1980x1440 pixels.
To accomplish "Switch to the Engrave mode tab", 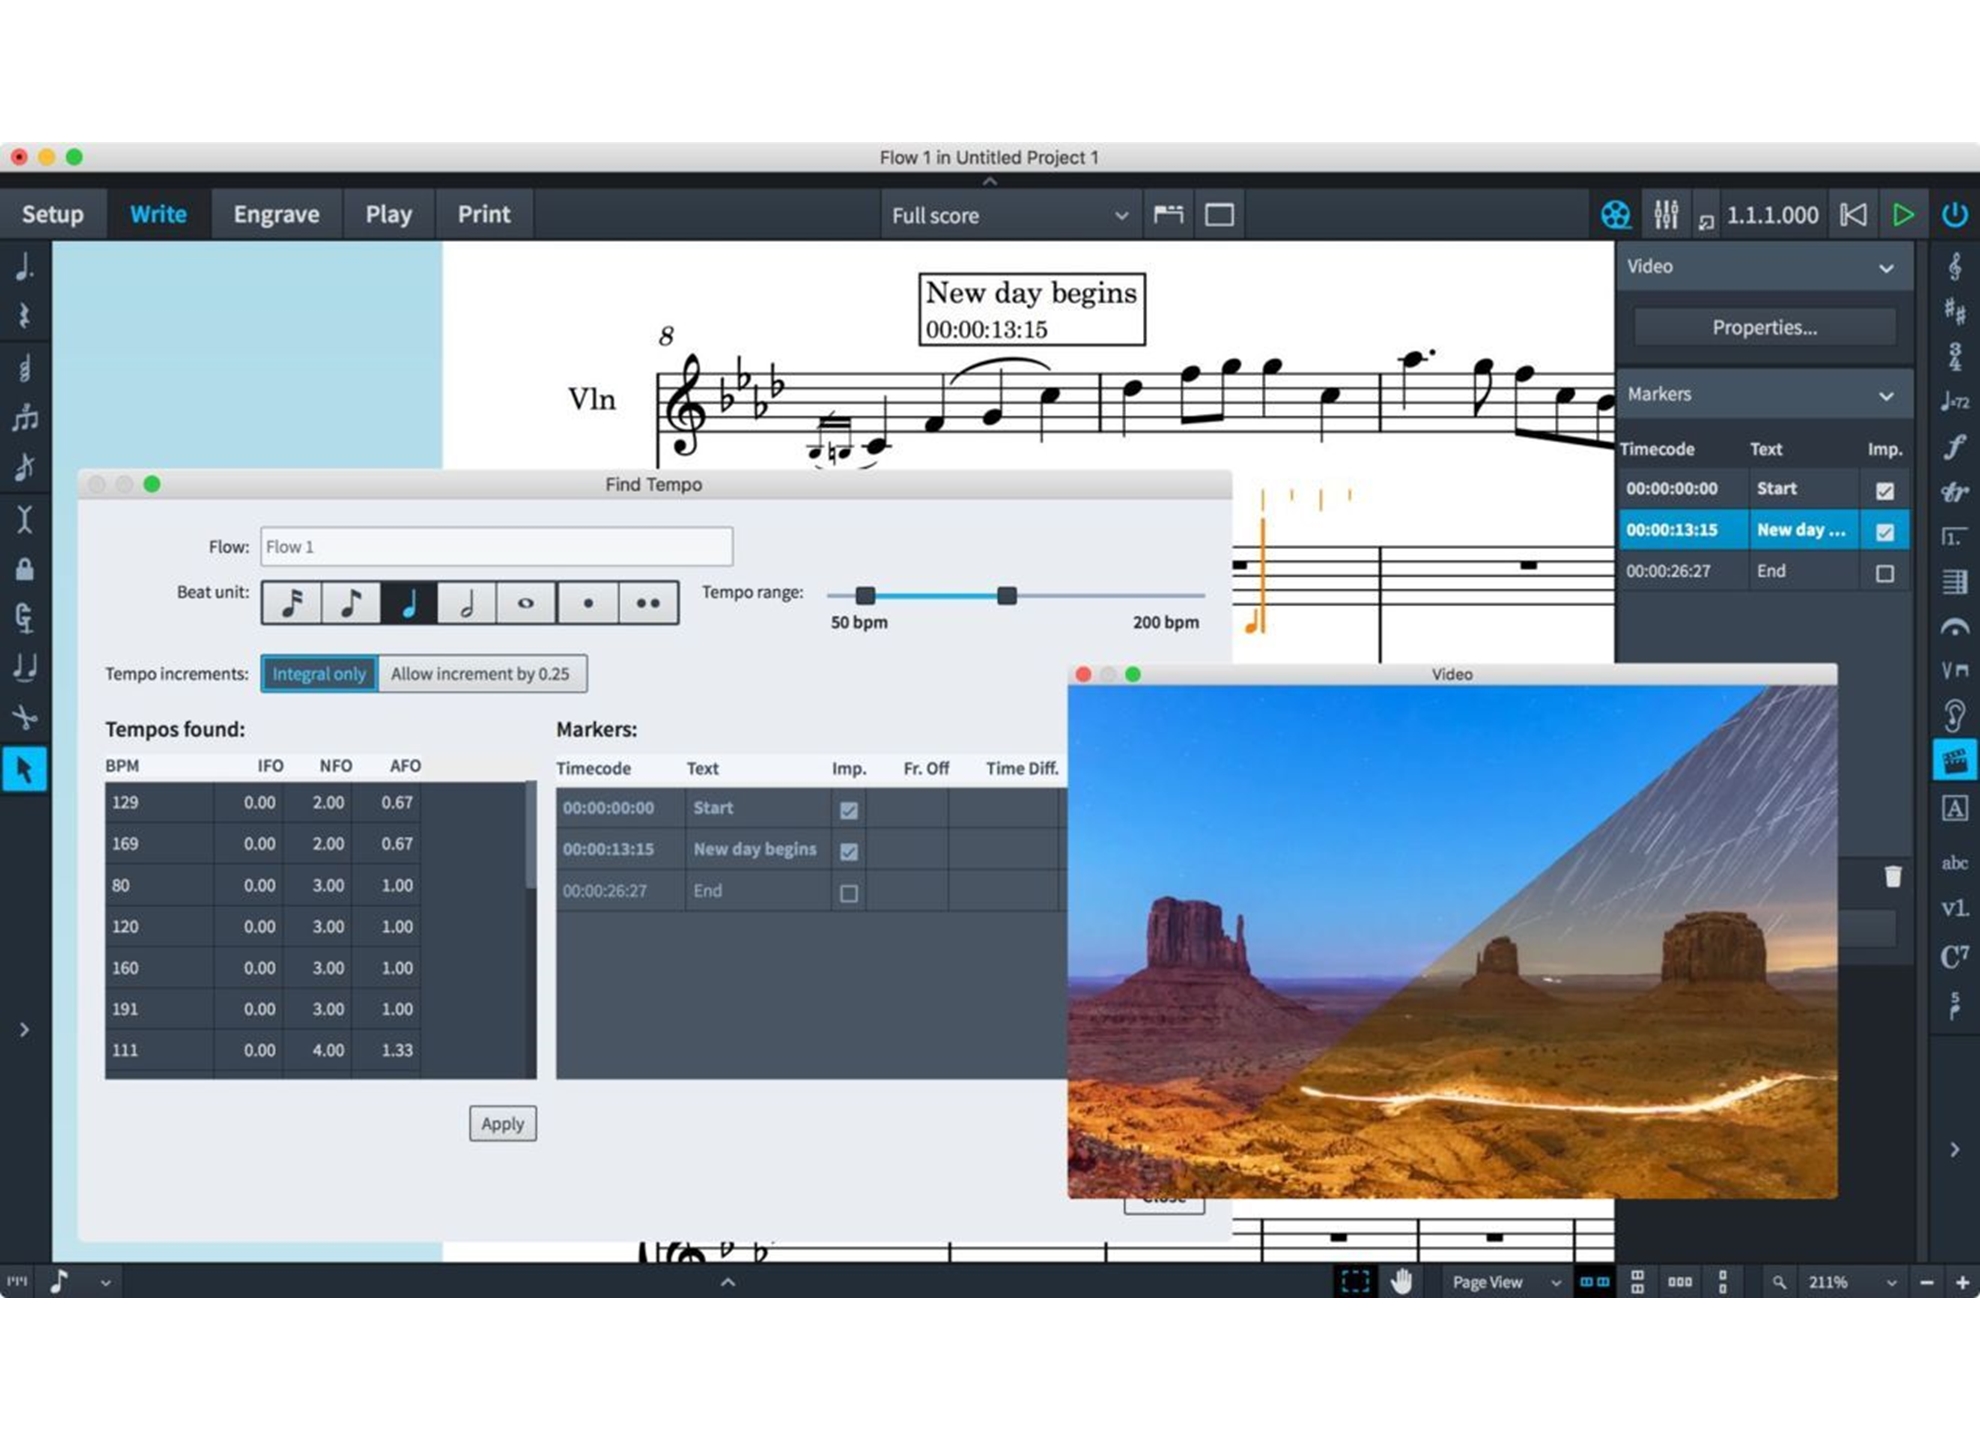I will tap(276, 214).
